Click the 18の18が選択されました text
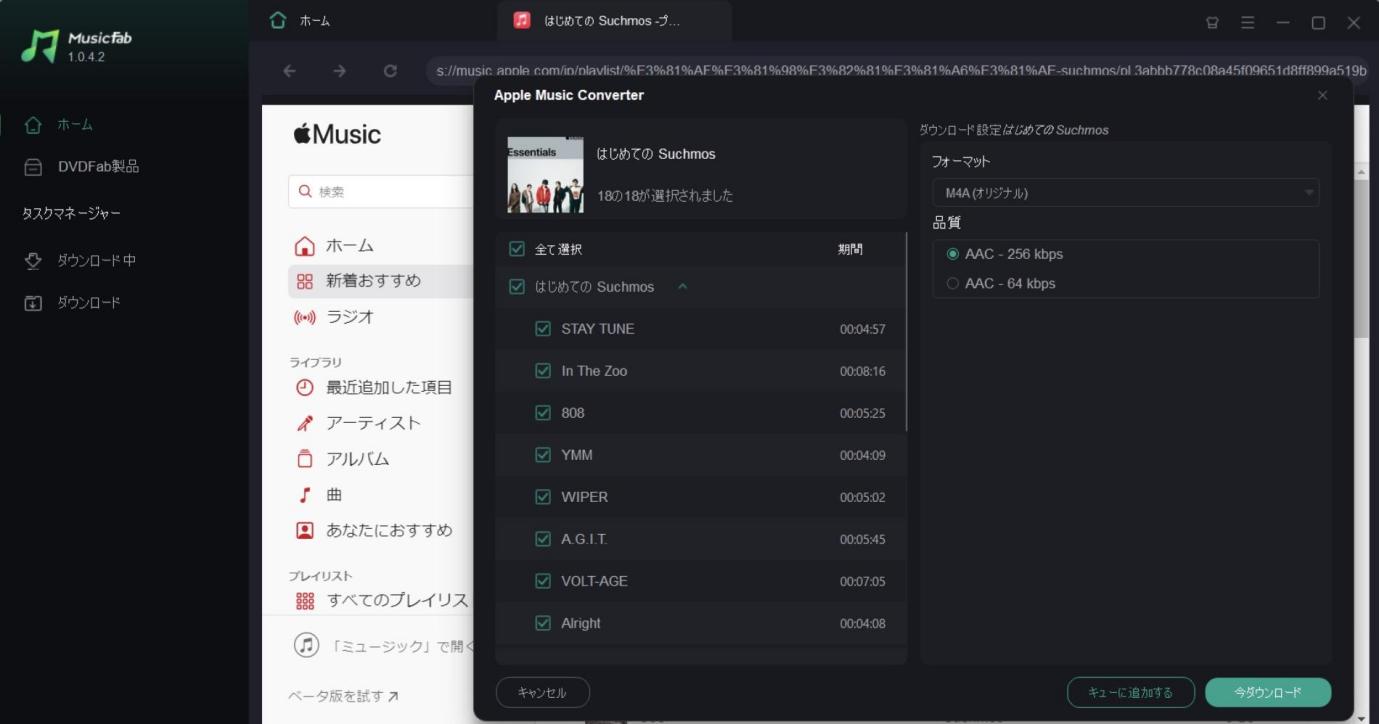Screen dimensions: 1379x724 [x=665, y=196]
